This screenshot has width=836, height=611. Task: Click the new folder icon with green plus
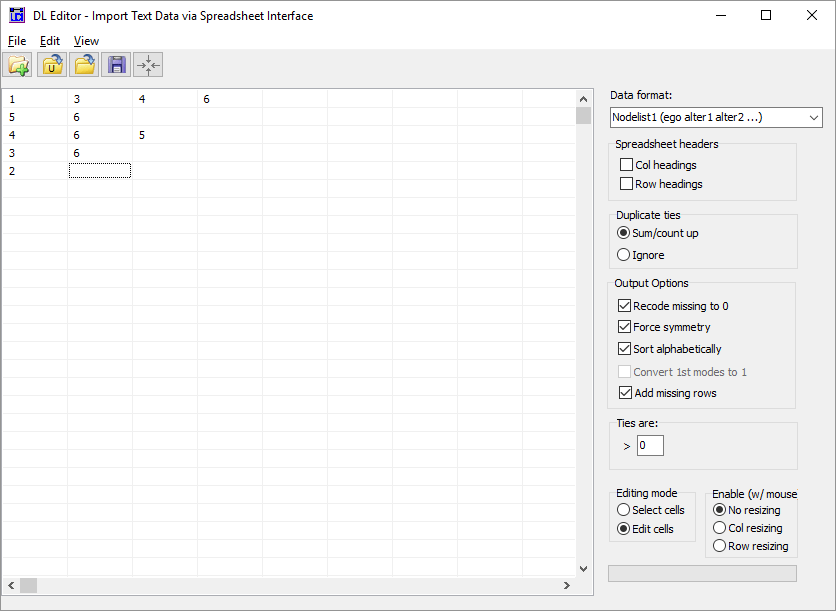[18, 66]
